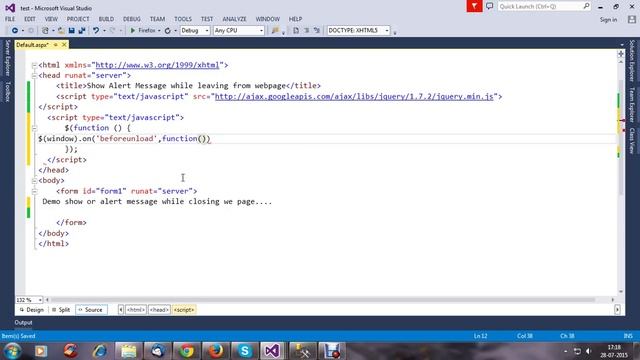Open the BUILD menu

click(106, 19)
